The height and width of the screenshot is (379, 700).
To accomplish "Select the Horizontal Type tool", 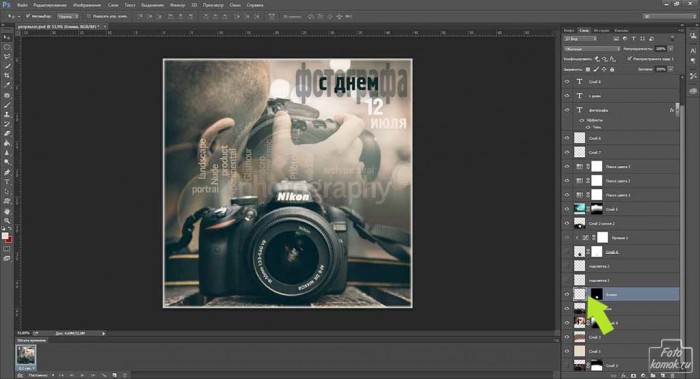I will click(6, 182).
